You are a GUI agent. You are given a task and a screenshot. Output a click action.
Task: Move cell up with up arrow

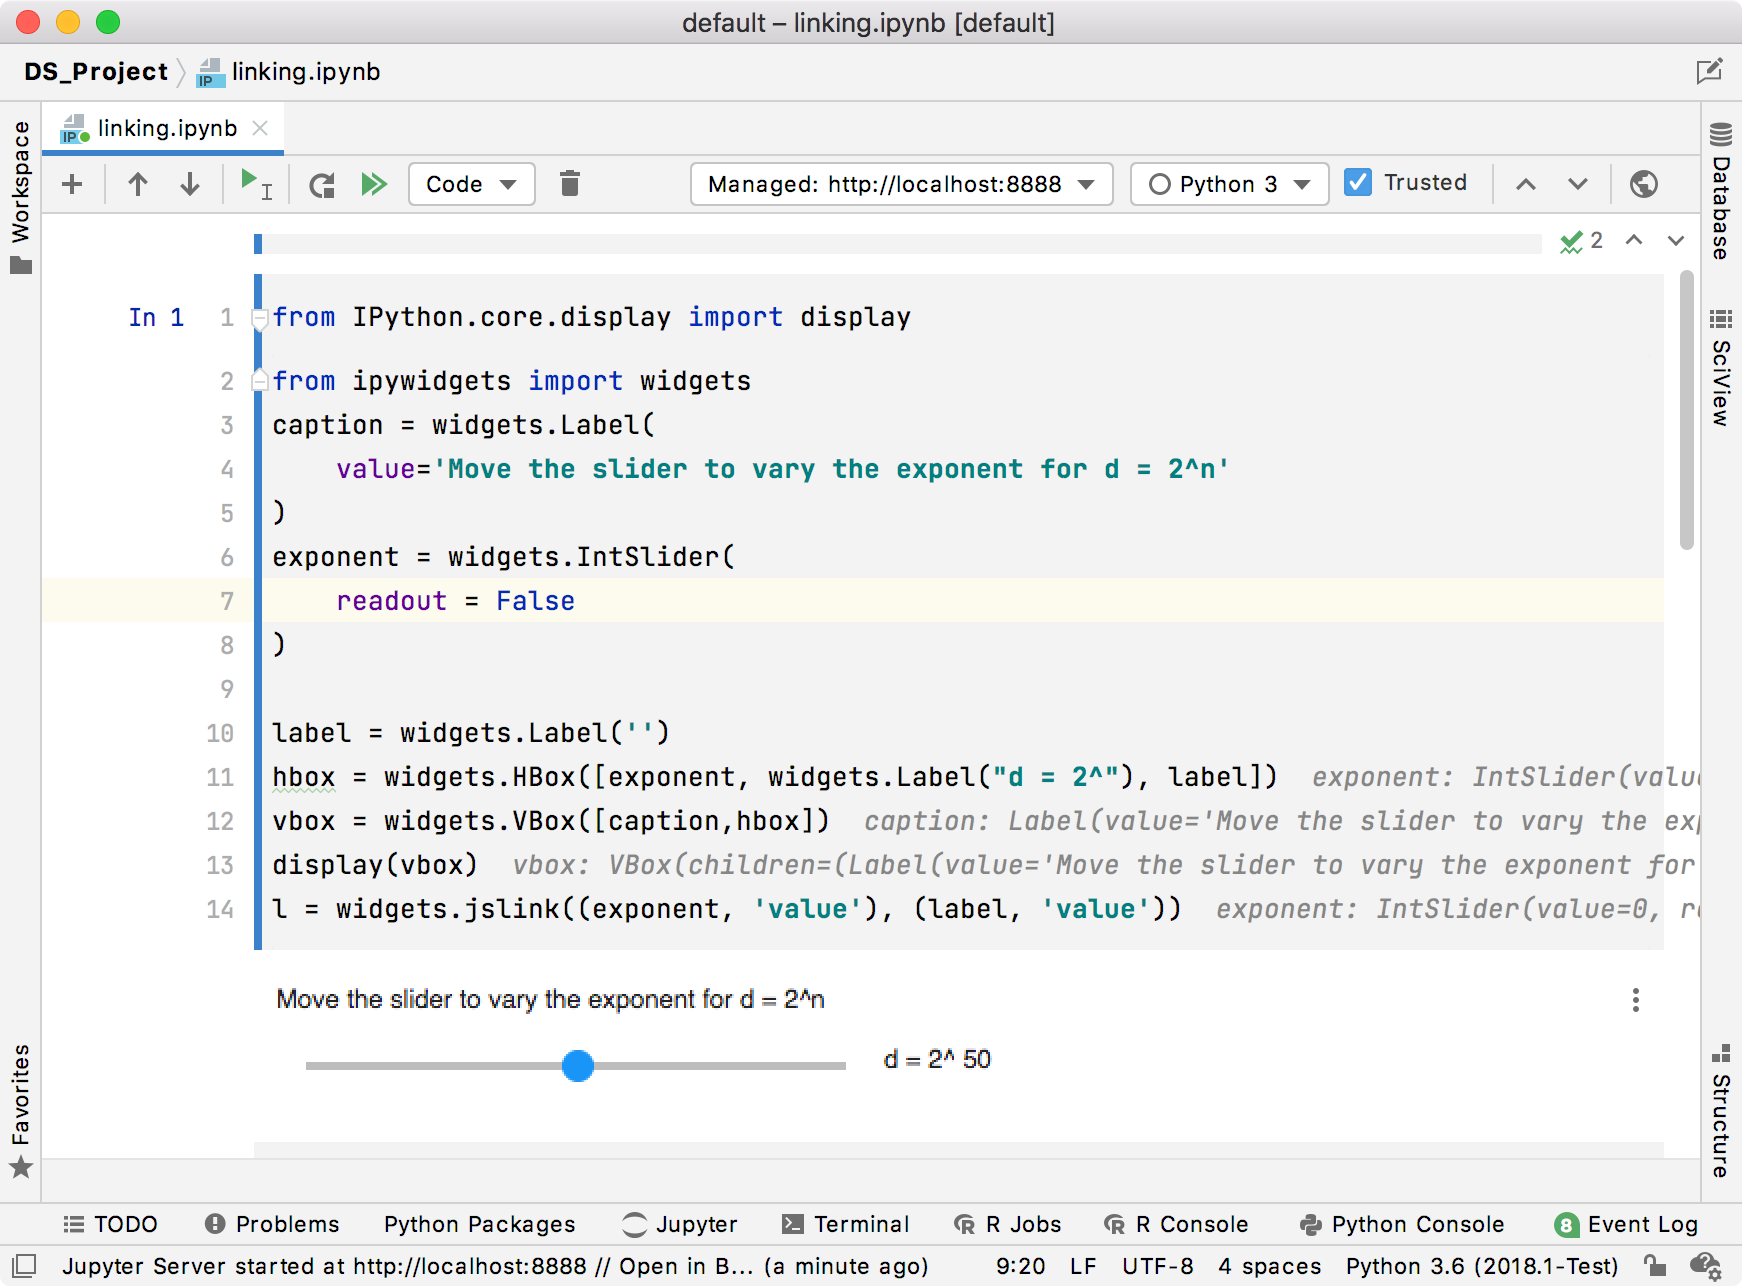coord(138,184)
